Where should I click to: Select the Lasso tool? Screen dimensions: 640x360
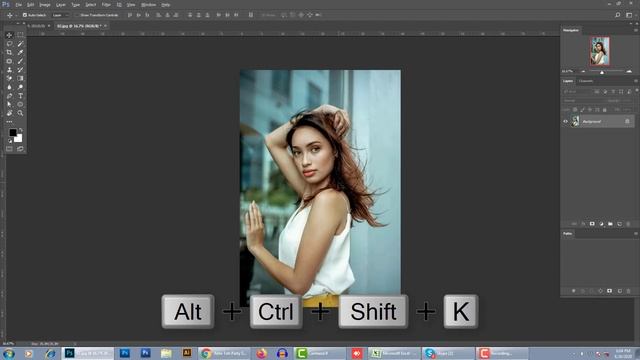[x=9, y=44]
